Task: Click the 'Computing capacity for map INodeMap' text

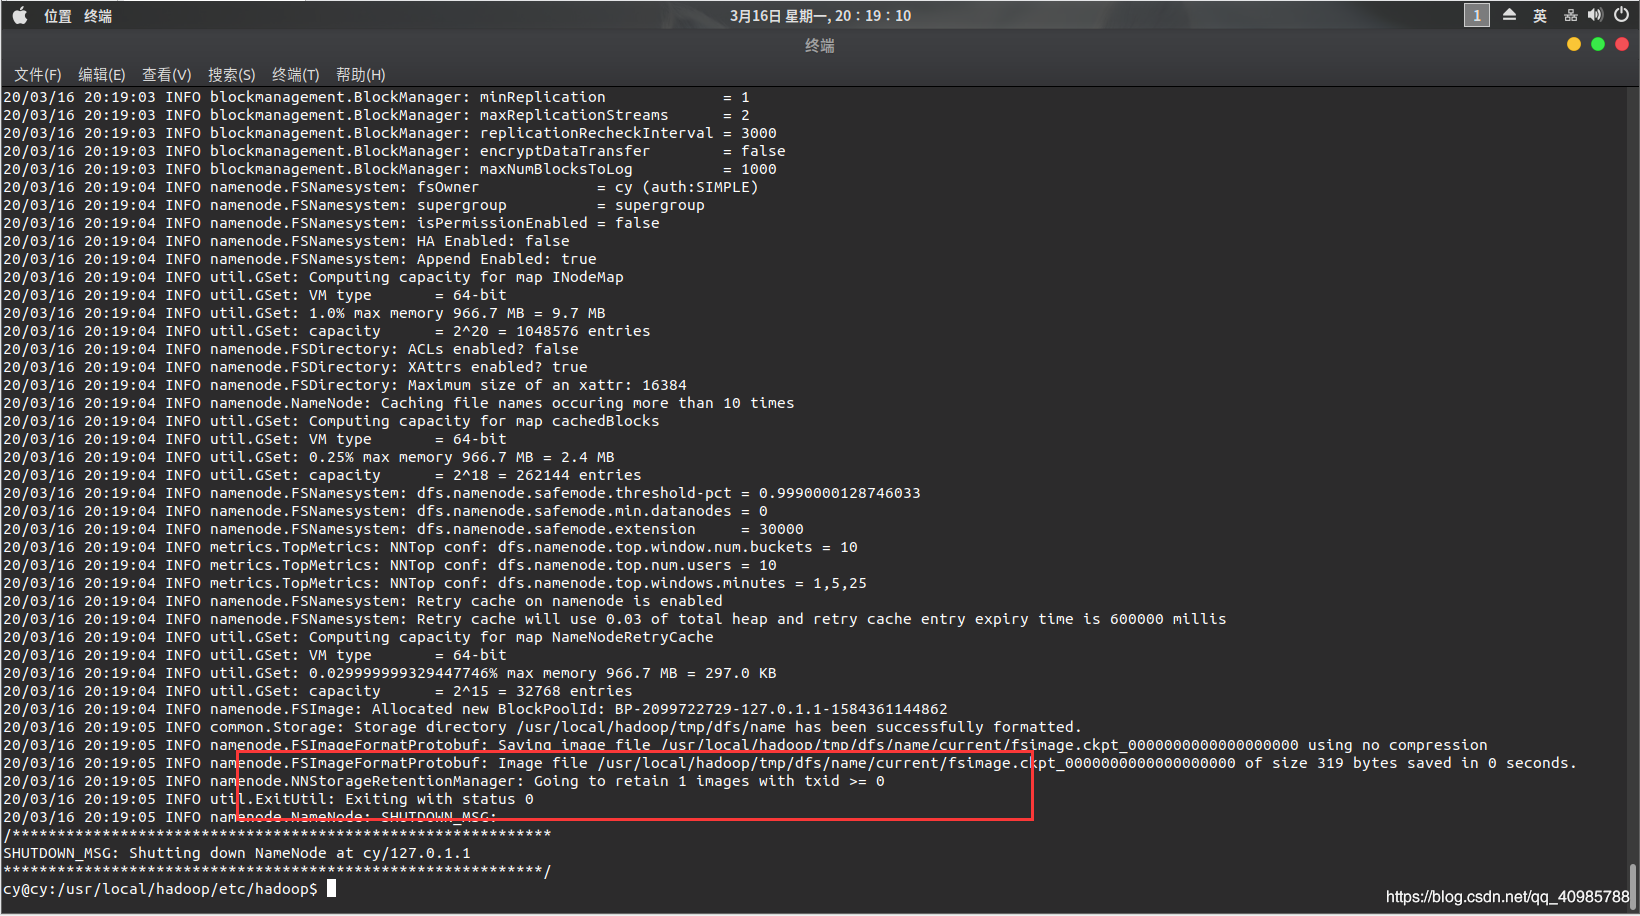Action: click(466, 277)
